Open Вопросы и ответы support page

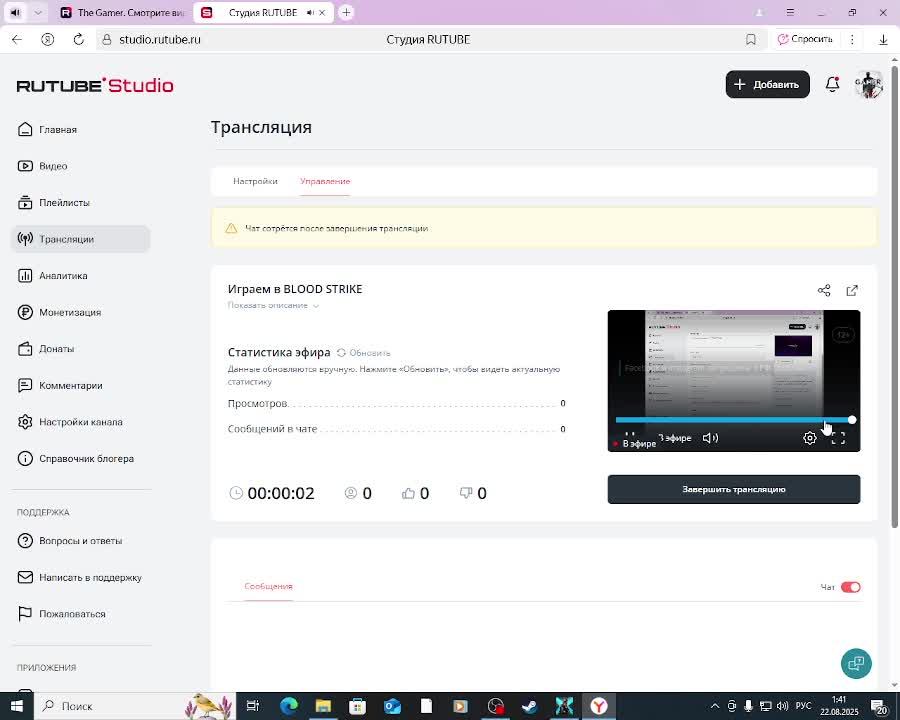(x=69, y=541)
